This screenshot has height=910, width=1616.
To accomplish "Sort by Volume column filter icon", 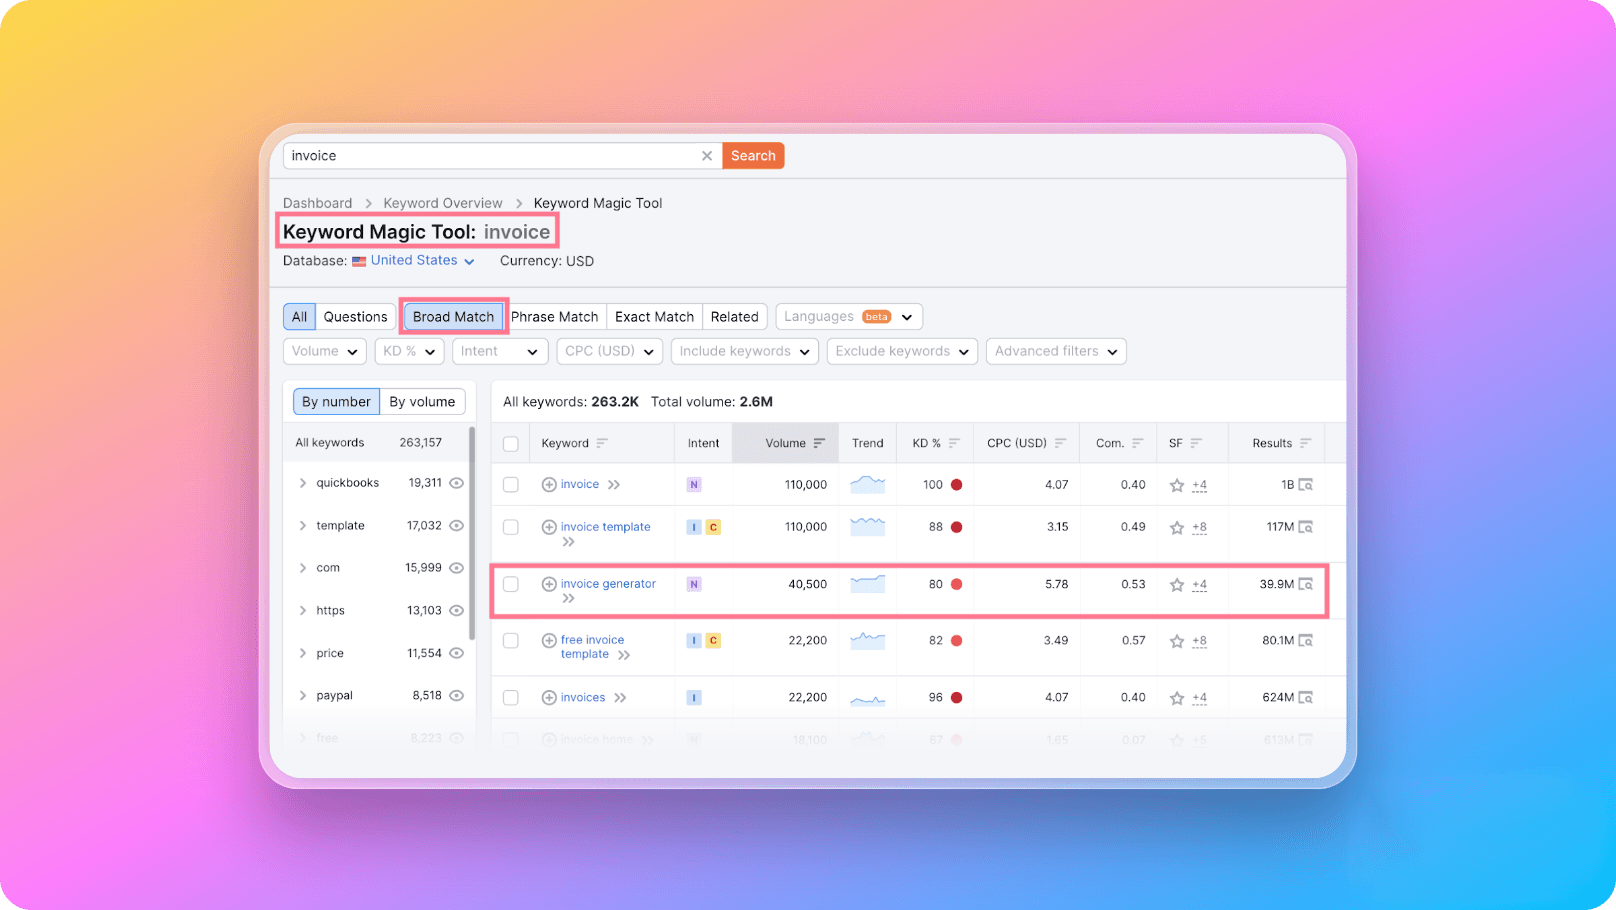I will pos(819,443).
